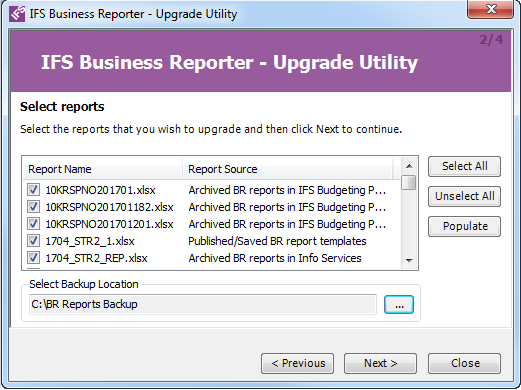Click the source cell of 10KRSPNO201701.xlsx

point(287,190)
